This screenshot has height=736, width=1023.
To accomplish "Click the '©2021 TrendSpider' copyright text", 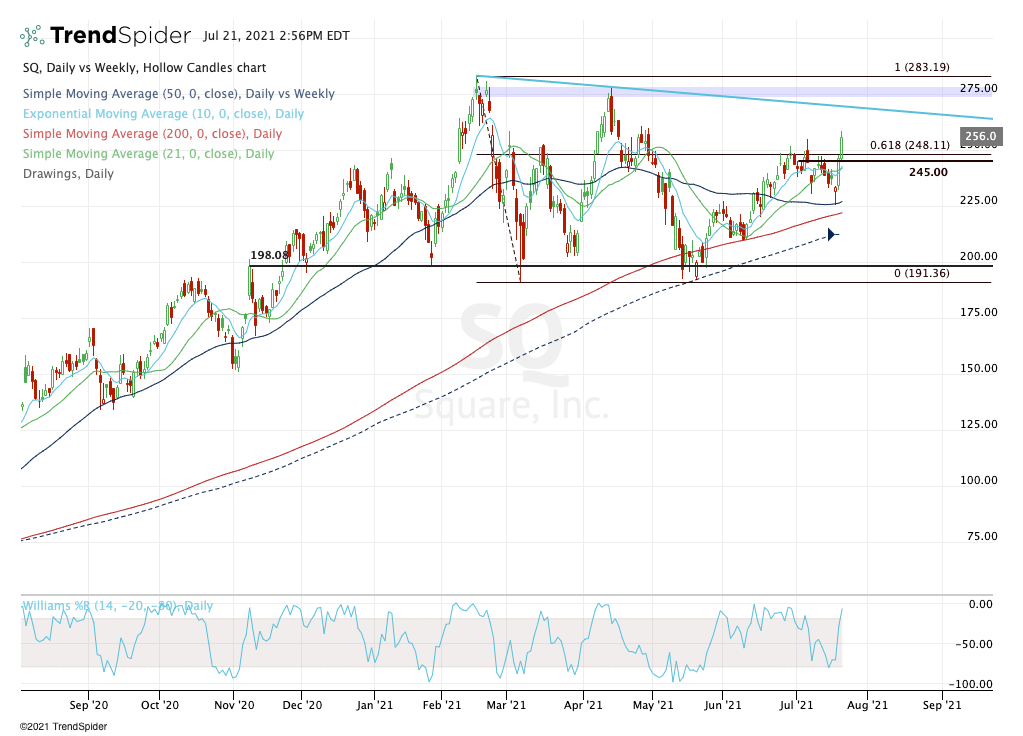I will [x=63, y=726].
